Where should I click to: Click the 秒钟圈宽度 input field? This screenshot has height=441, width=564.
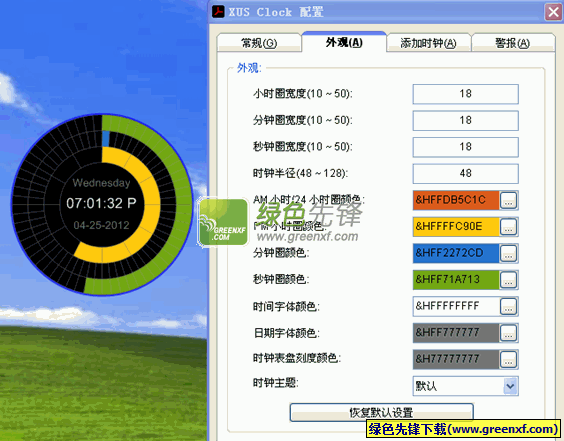point(465,147)
